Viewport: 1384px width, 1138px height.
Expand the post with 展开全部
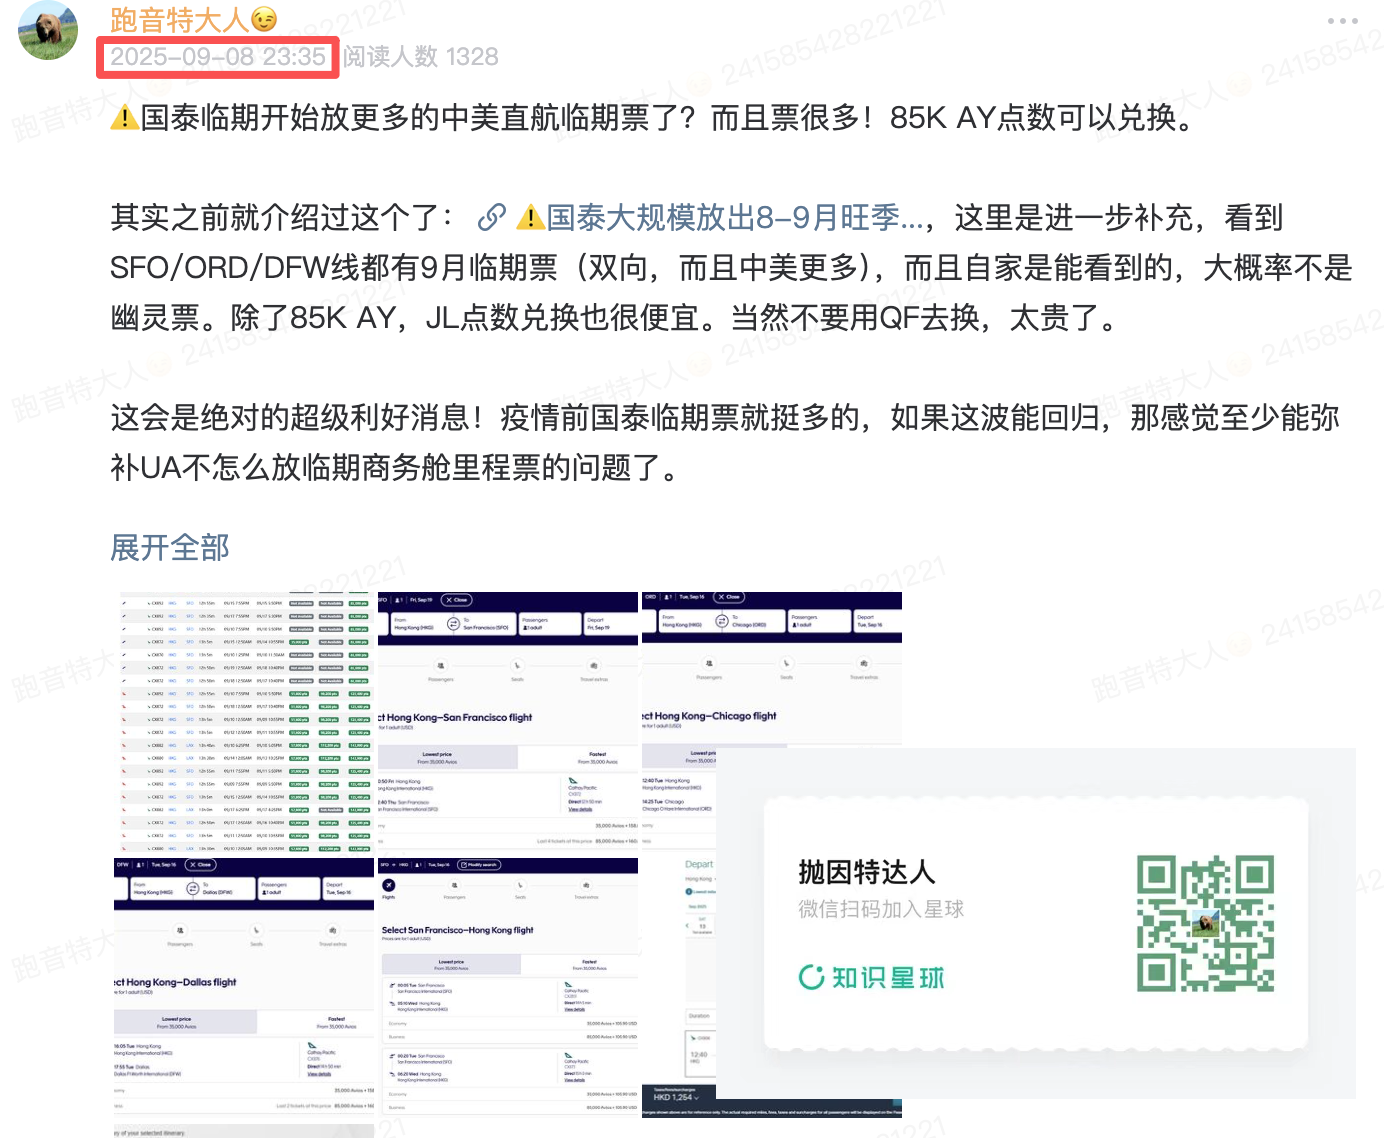(170, 547)
